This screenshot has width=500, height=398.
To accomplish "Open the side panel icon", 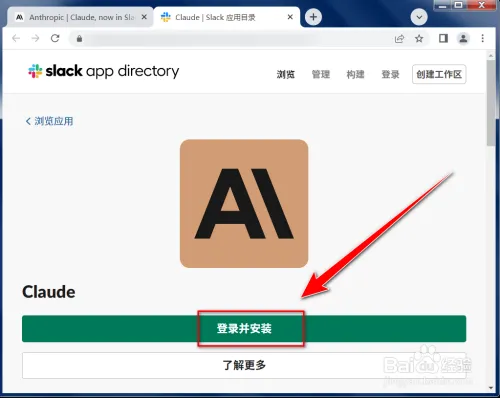I will tap(443, 38).
